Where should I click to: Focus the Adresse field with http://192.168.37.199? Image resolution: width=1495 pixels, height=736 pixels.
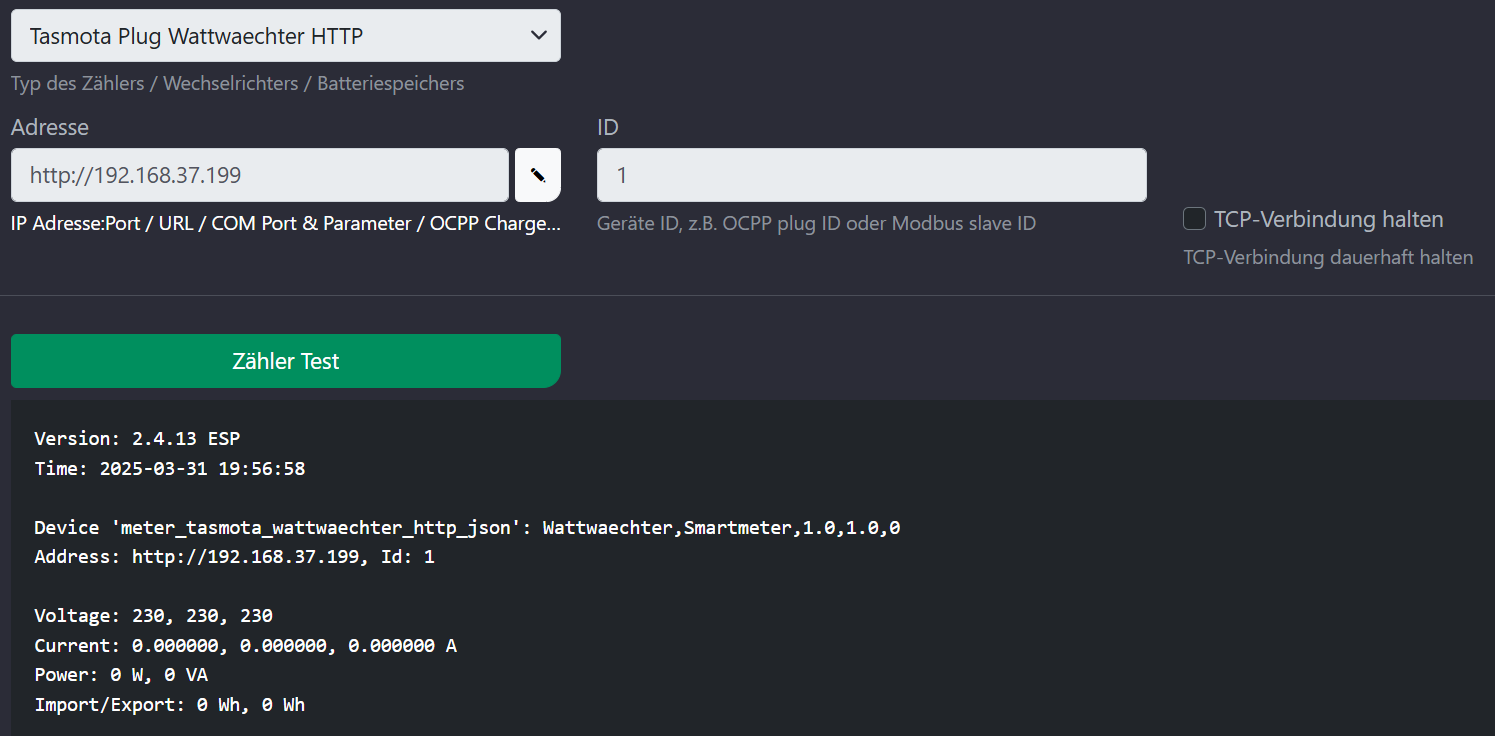(x=260, y=175)
